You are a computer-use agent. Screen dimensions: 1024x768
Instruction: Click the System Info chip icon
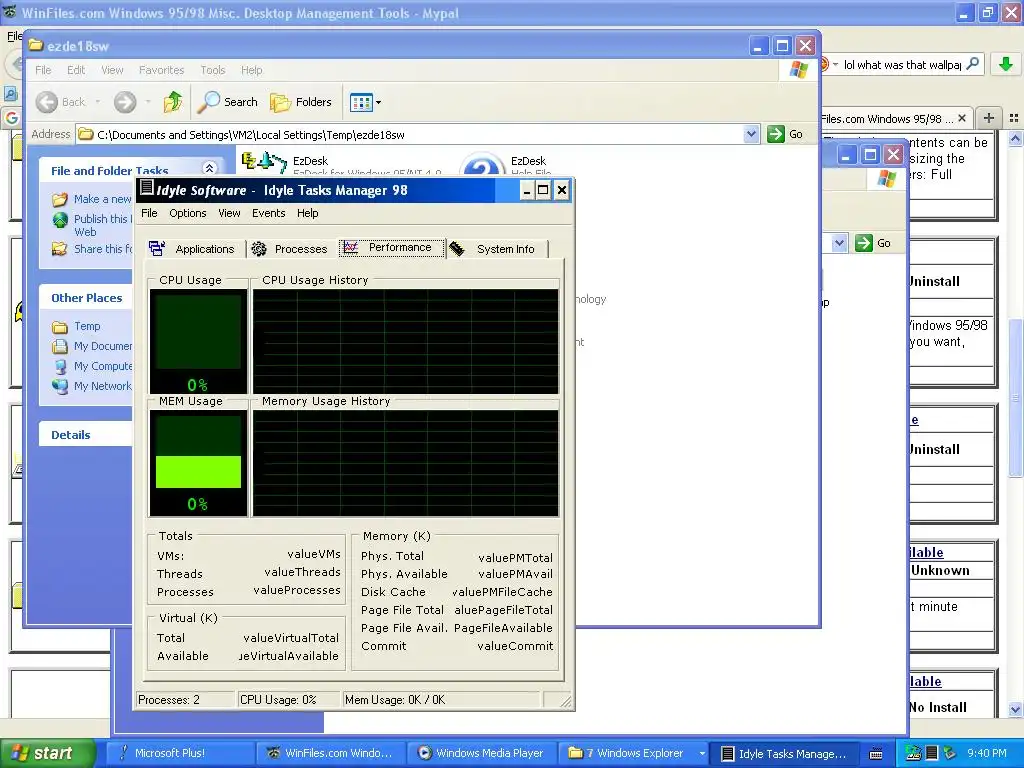457,248
